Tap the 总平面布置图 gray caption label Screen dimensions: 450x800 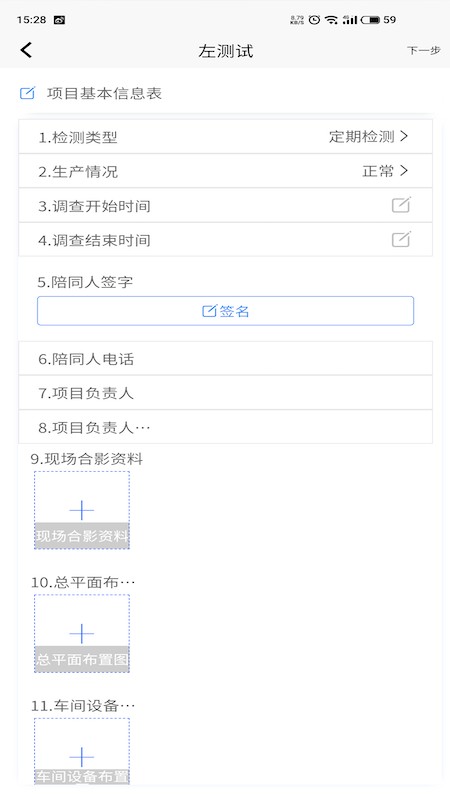[82, 659]
